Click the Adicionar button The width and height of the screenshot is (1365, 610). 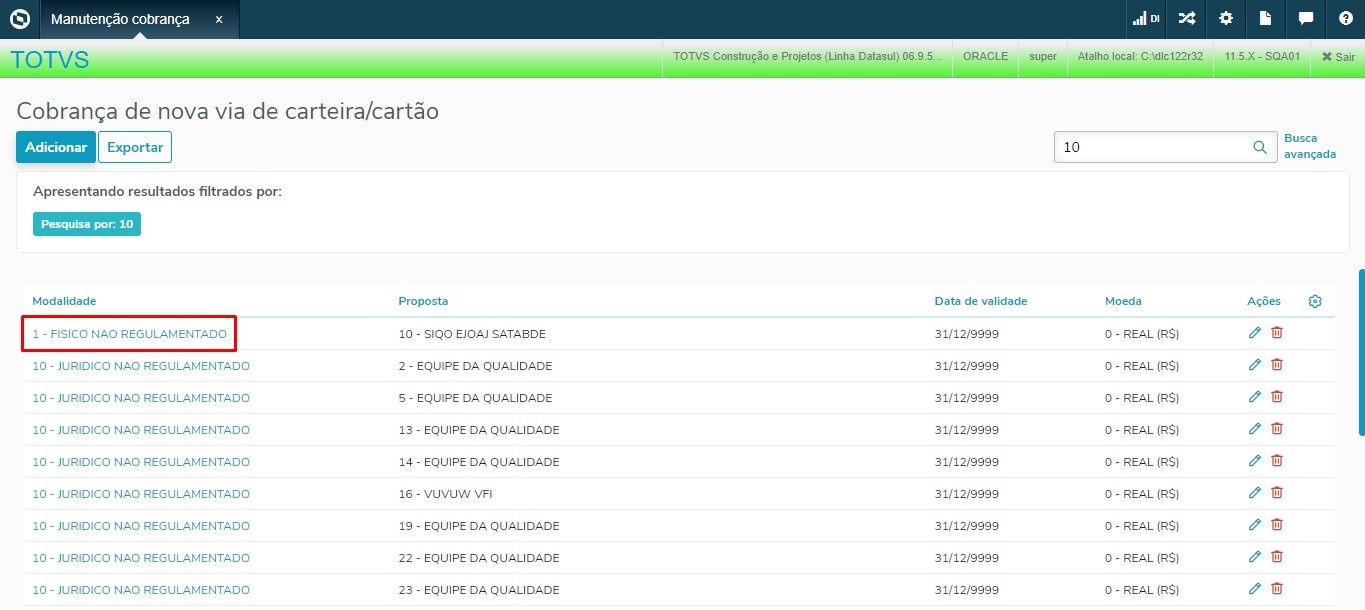56,147
